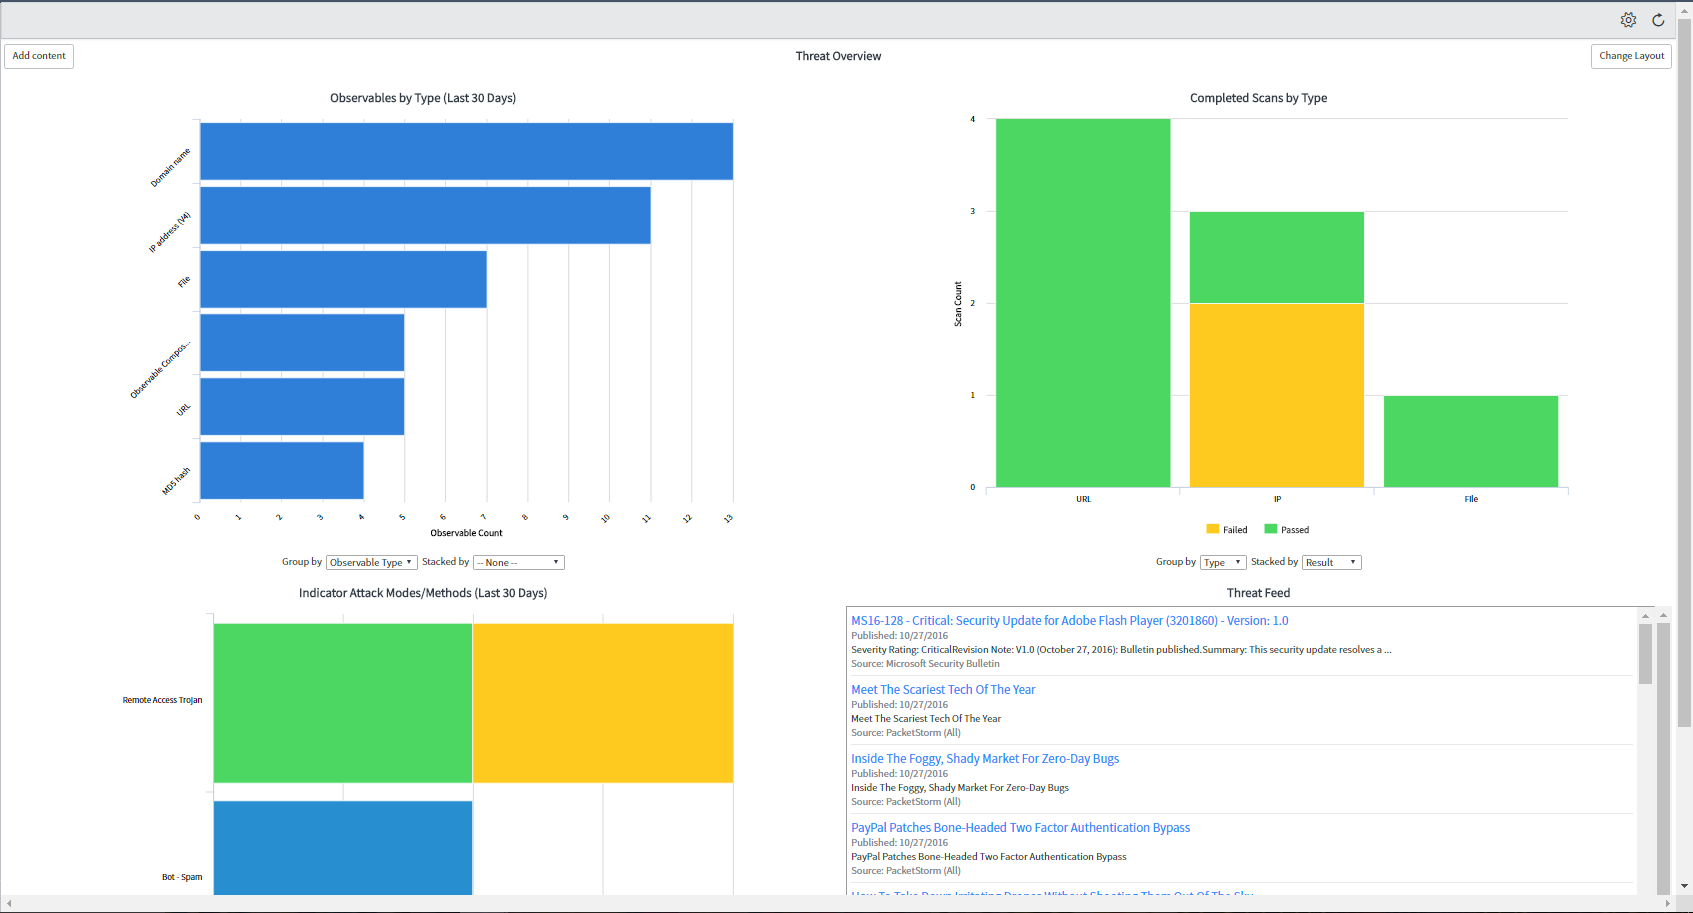Screen dimensions: 1693x913
Task: Click the Threat Feed scrollbar thumb
Action: tap(1645, 654)
